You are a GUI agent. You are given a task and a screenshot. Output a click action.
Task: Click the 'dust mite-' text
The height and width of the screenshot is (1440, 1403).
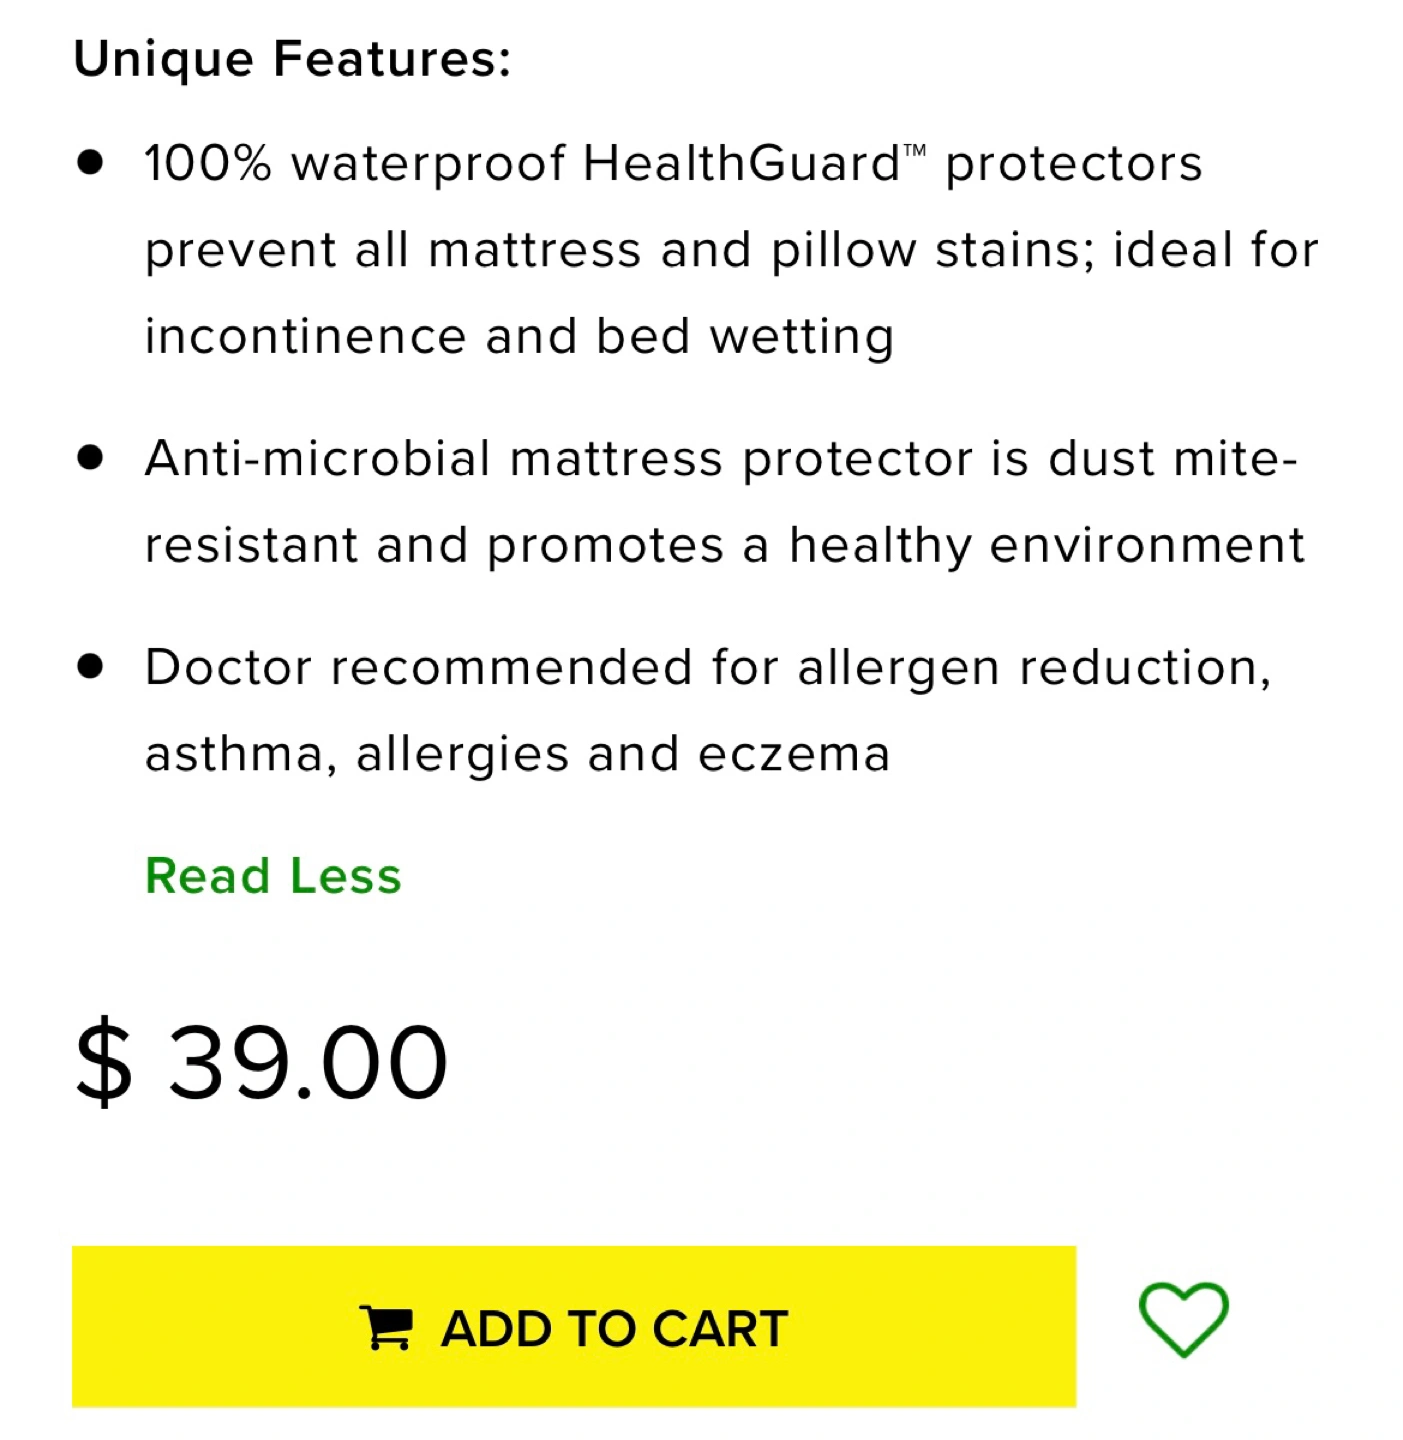[x=1172, y=459]
